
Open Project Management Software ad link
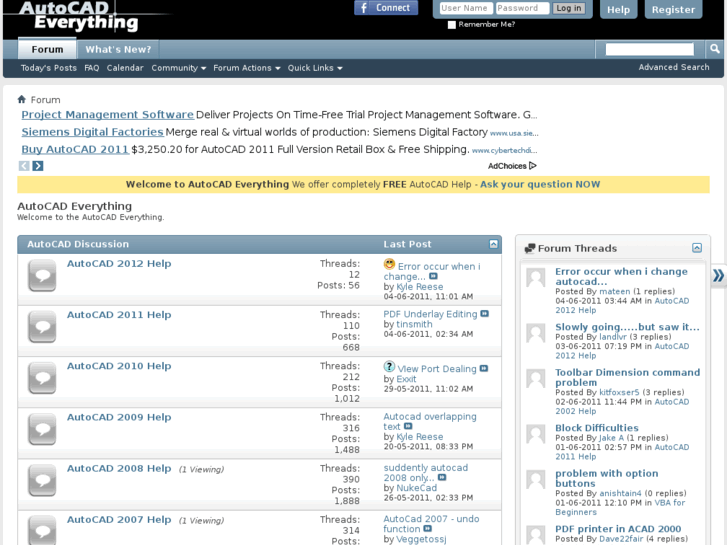coord(108,115)
